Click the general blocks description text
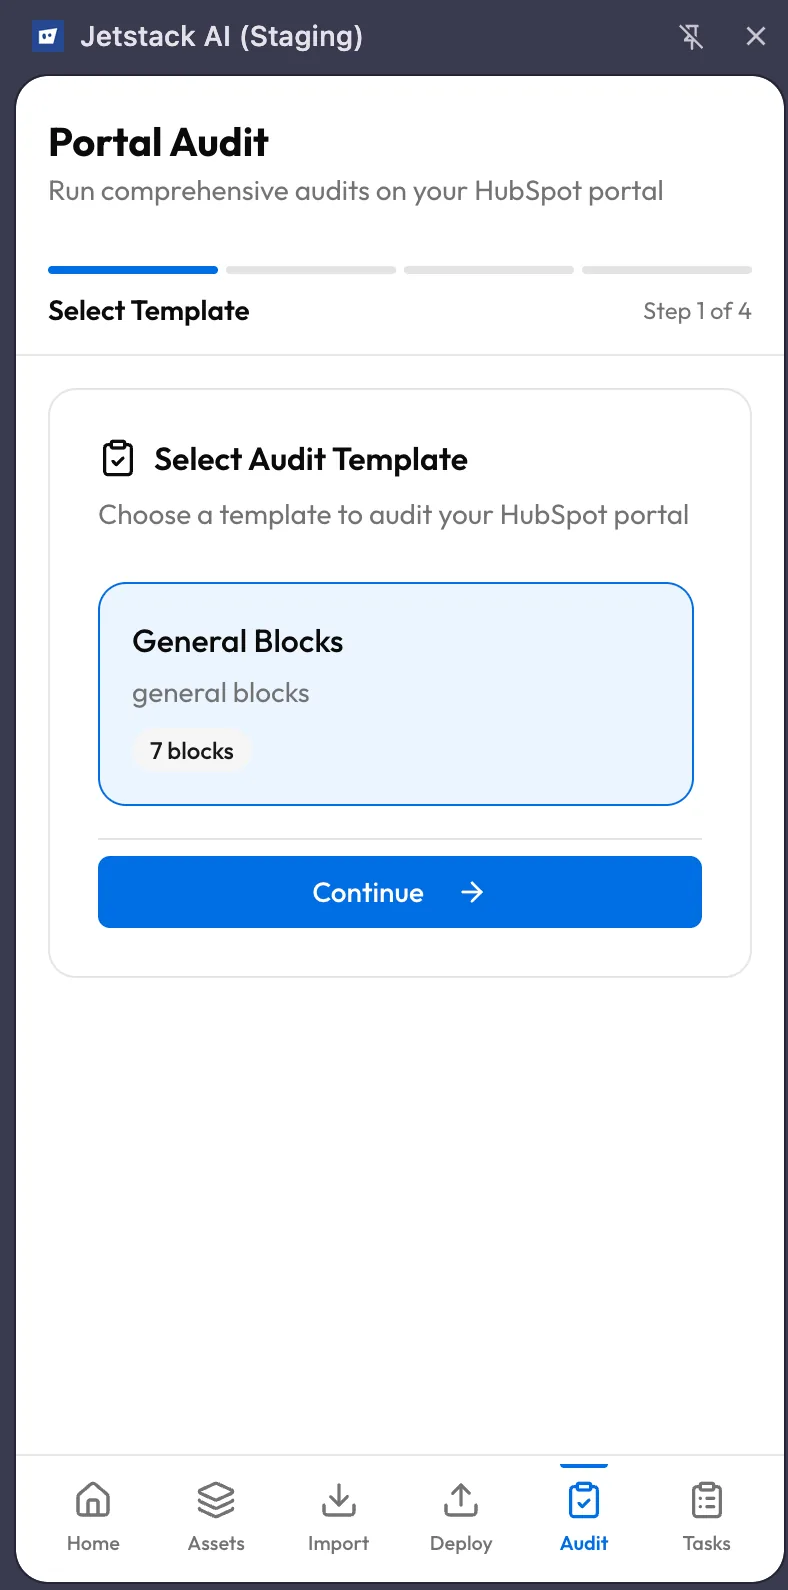788x1590 pixels. [x=220, y=692]
